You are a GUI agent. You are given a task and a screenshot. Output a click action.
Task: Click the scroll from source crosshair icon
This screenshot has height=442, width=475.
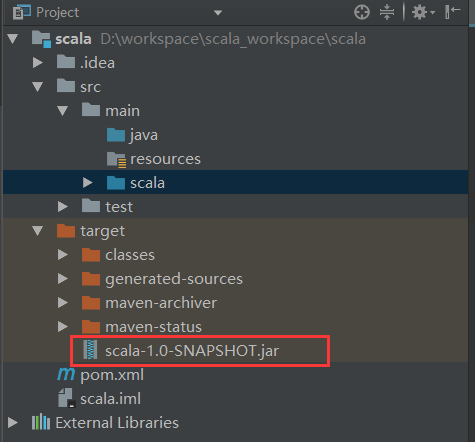coord(362,13)
